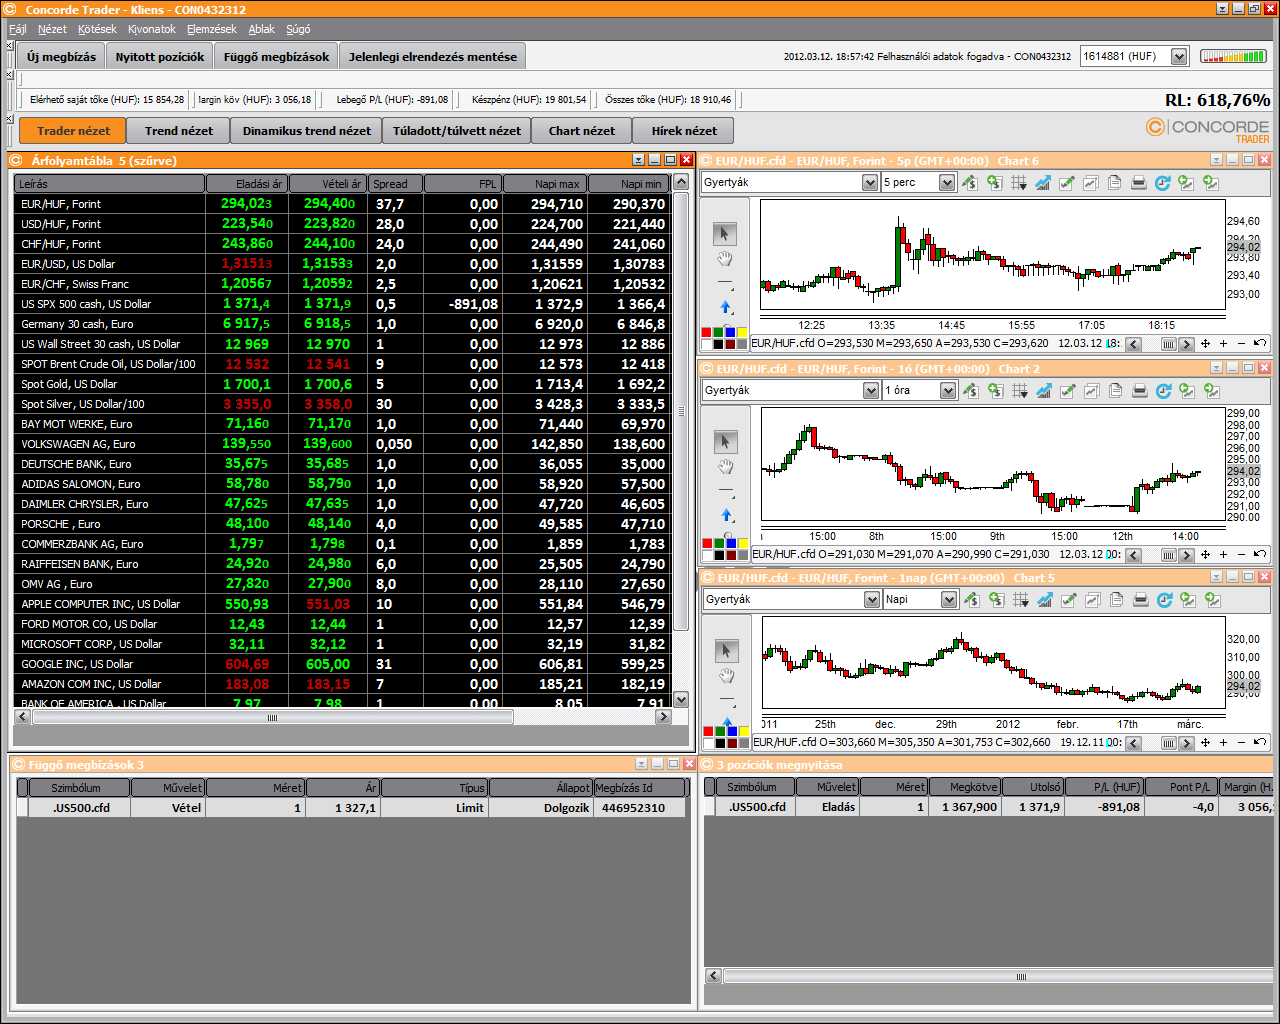Click copy pages icon in Chart 6 toolbar

click(1114, 182)
